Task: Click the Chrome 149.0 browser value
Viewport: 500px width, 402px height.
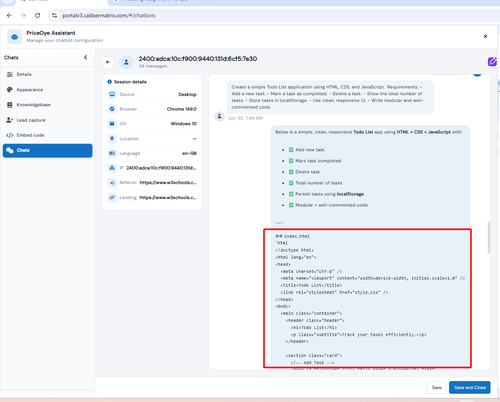Action: click(x=182, y=109)
